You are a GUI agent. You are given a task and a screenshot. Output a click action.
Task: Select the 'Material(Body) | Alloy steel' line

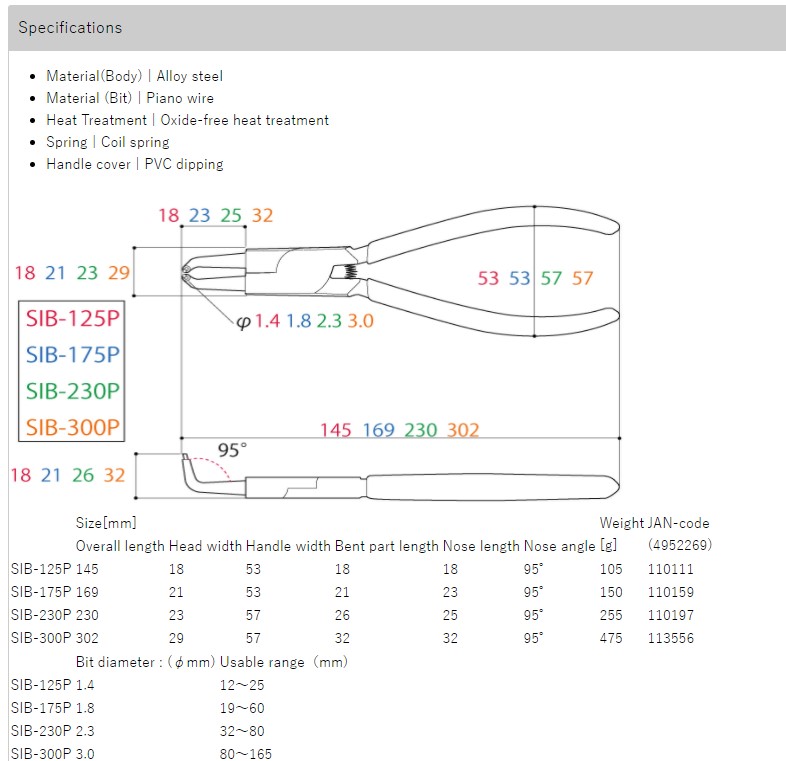[x=134, y=76]
